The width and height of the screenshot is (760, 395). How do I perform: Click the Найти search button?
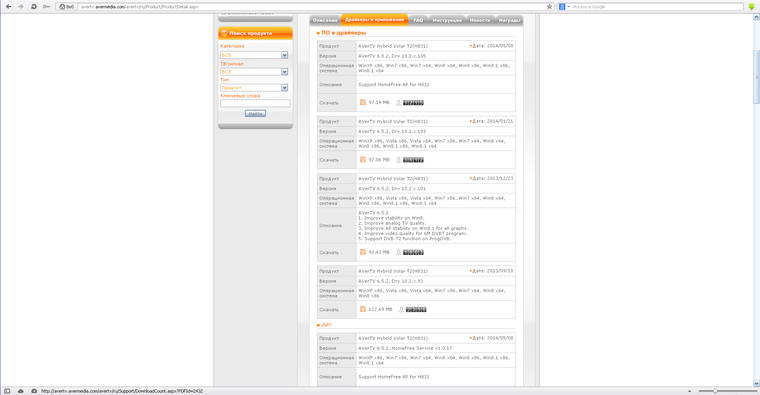click(x=255, y=113)
